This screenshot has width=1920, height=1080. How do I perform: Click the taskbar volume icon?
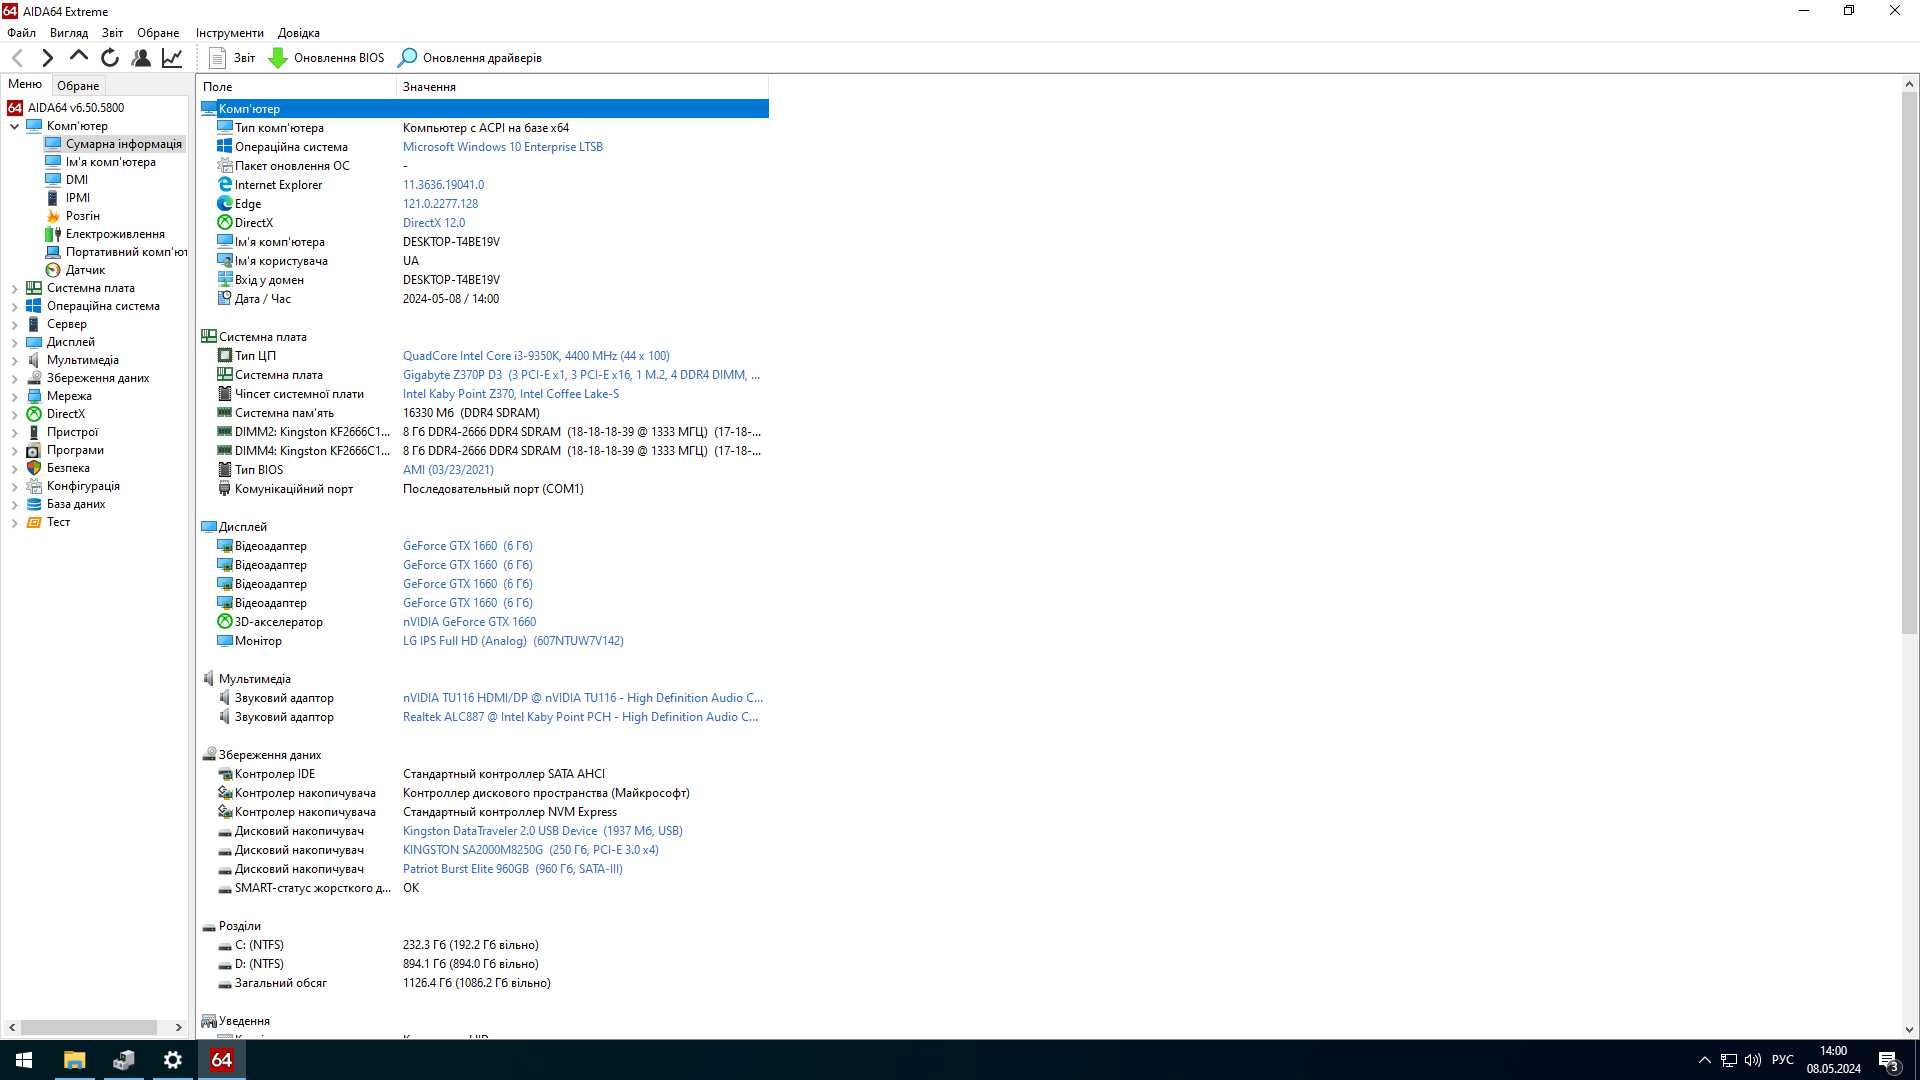pyautogui.click(x=1753, y=1060)
